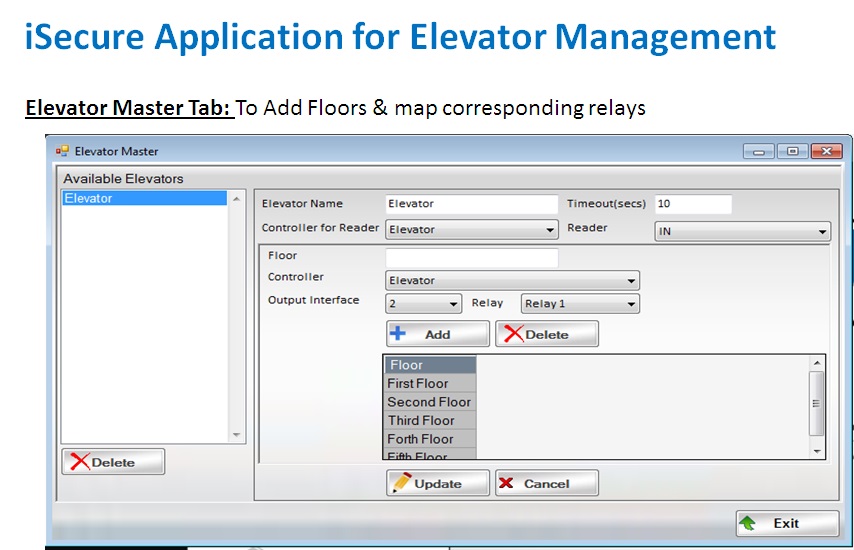854x550 pixels.
Task: Click the Cancel button
Action: pos(547,483)
